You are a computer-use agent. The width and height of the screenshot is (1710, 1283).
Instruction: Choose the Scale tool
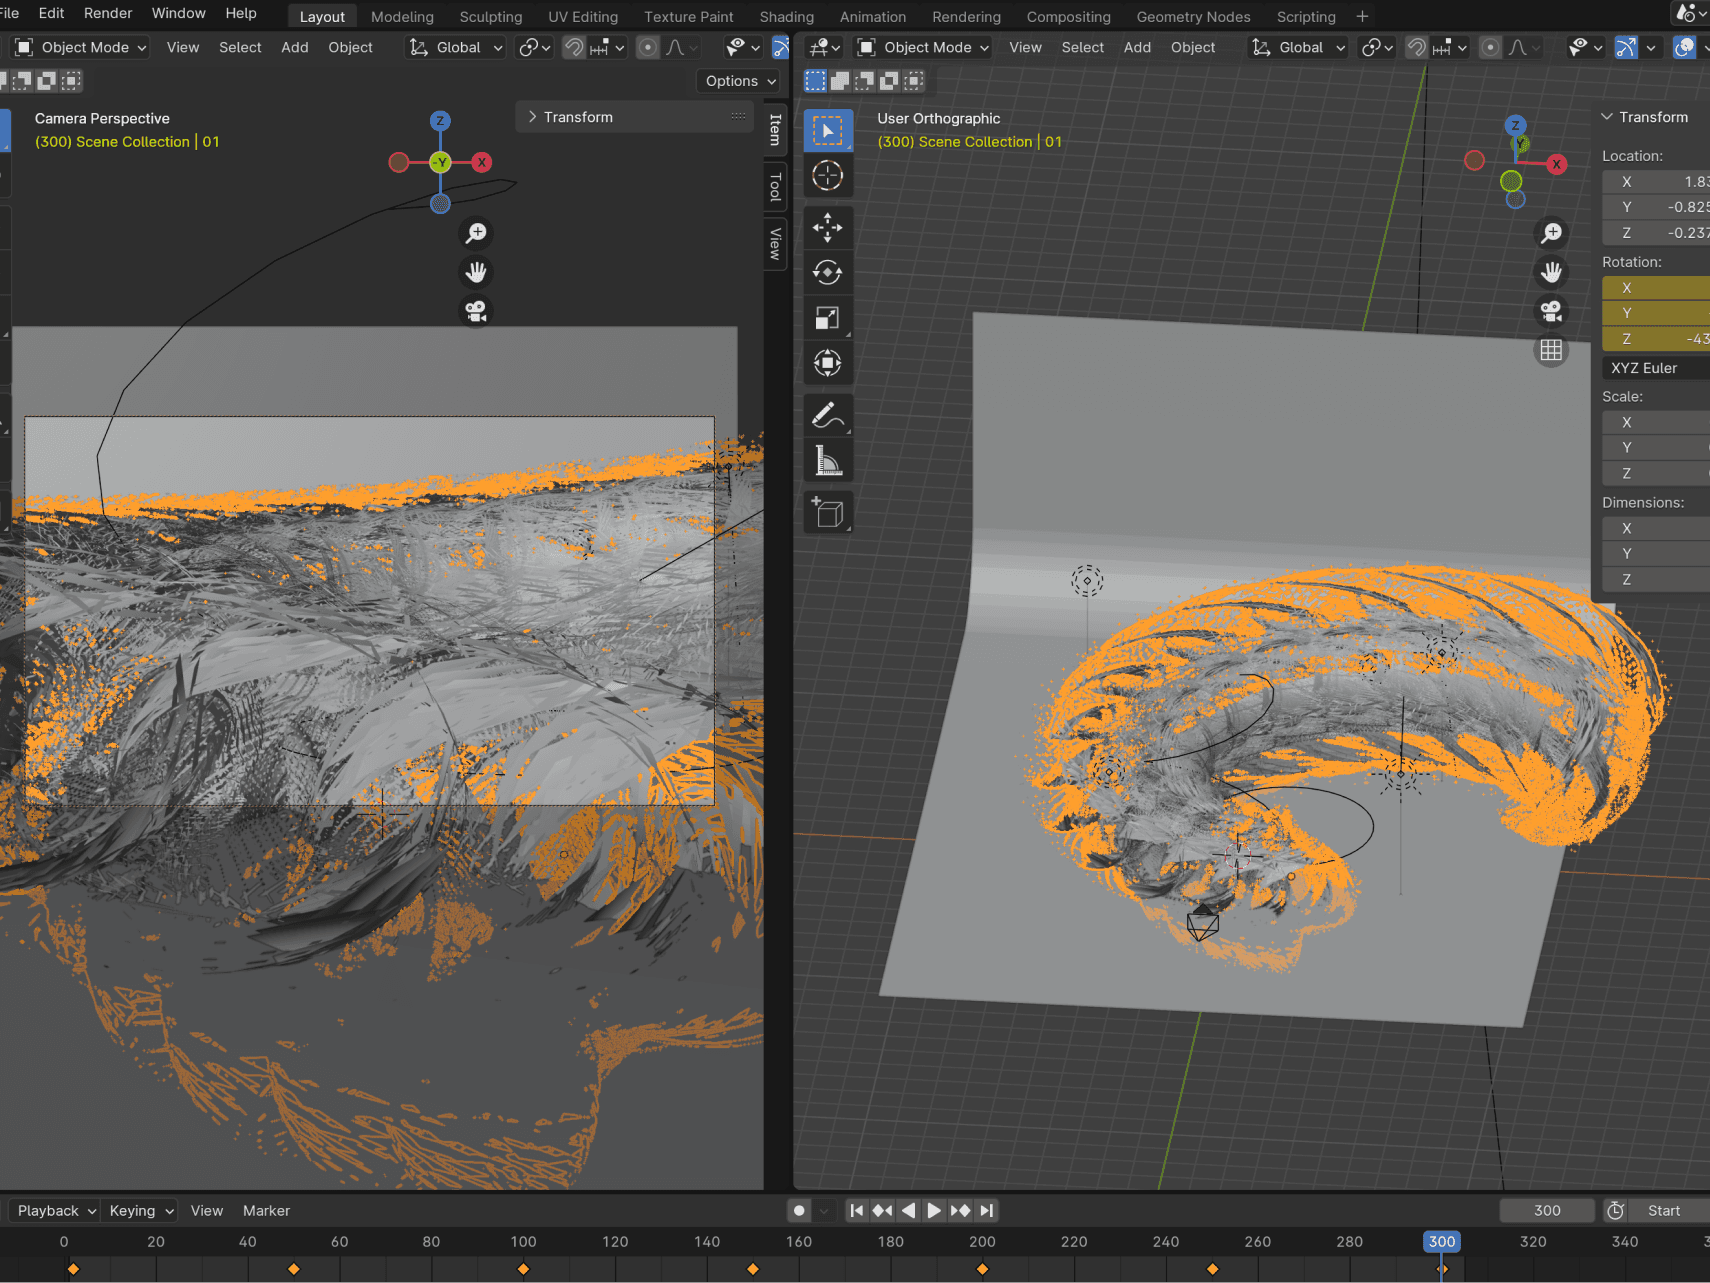click(827, 319)
